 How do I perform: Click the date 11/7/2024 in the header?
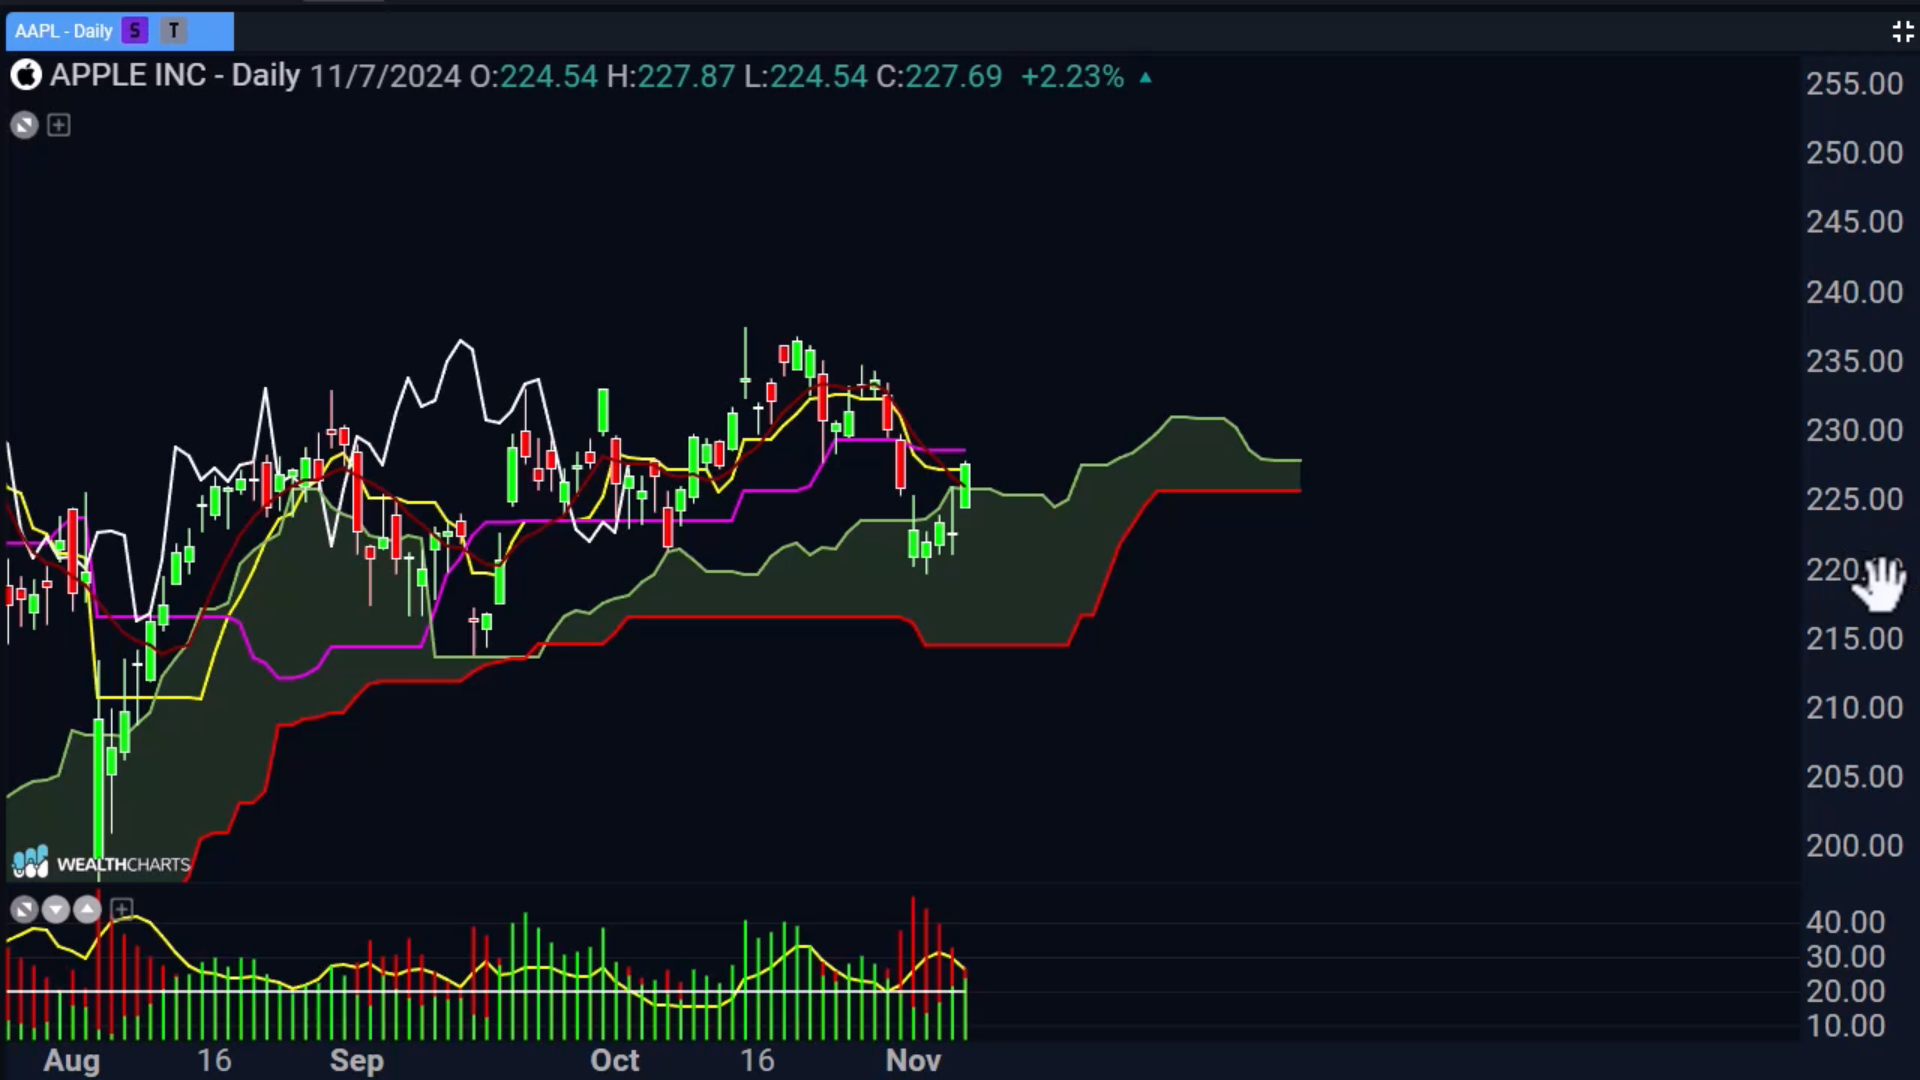[385, 77]
